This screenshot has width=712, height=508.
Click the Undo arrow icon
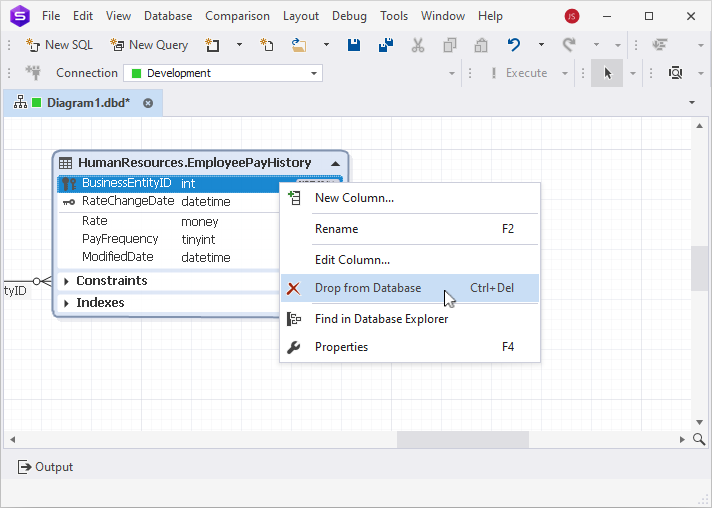514,45
